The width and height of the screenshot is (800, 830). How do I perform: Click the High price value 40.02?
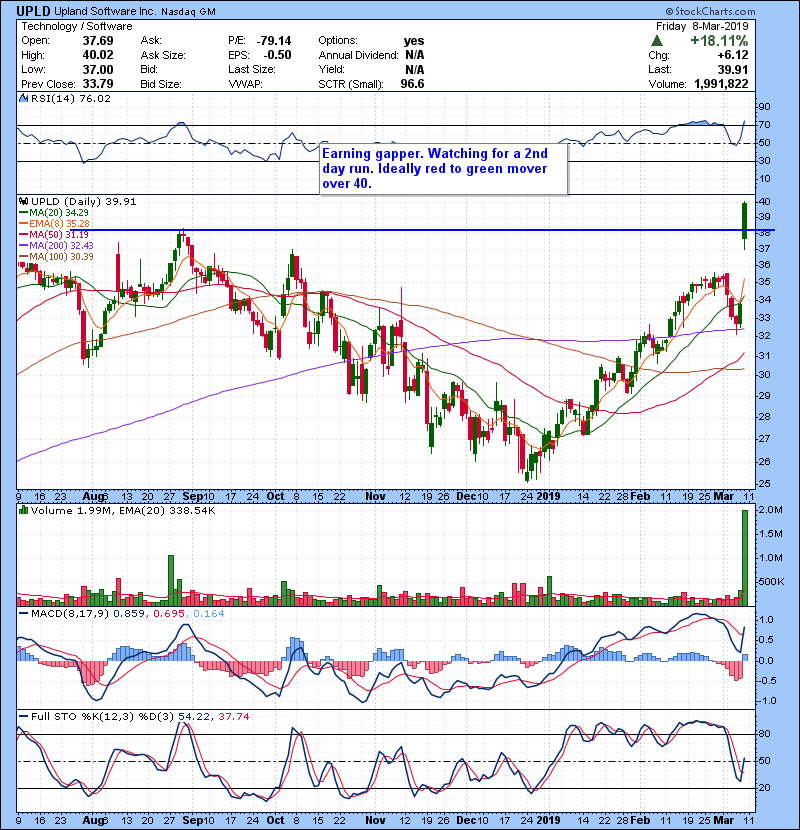point(98,55)
